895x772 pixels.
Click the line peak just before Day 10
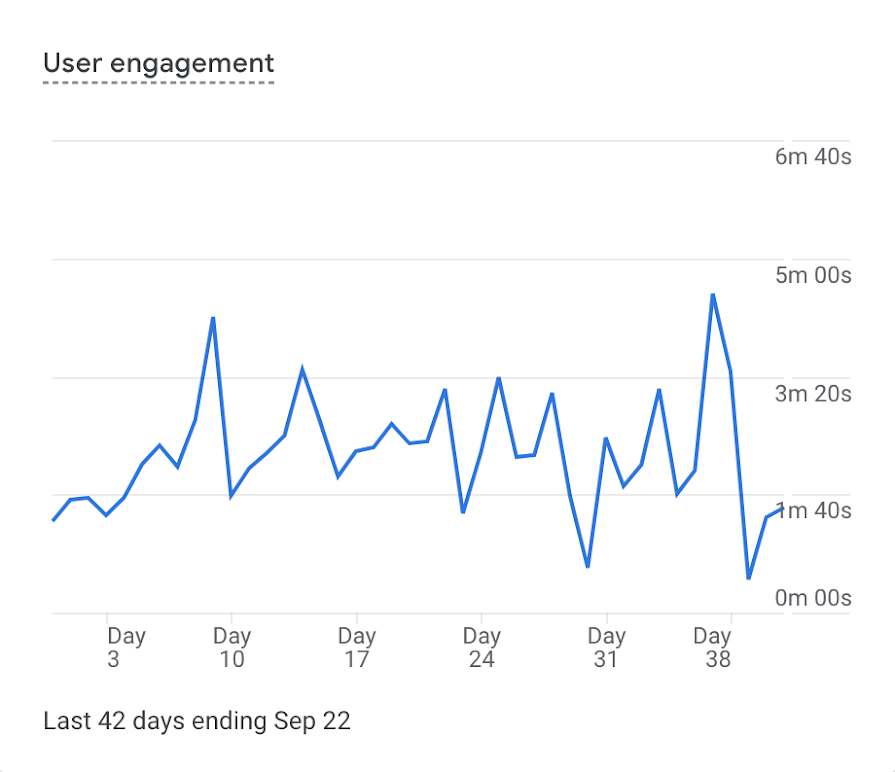point(213,318)
